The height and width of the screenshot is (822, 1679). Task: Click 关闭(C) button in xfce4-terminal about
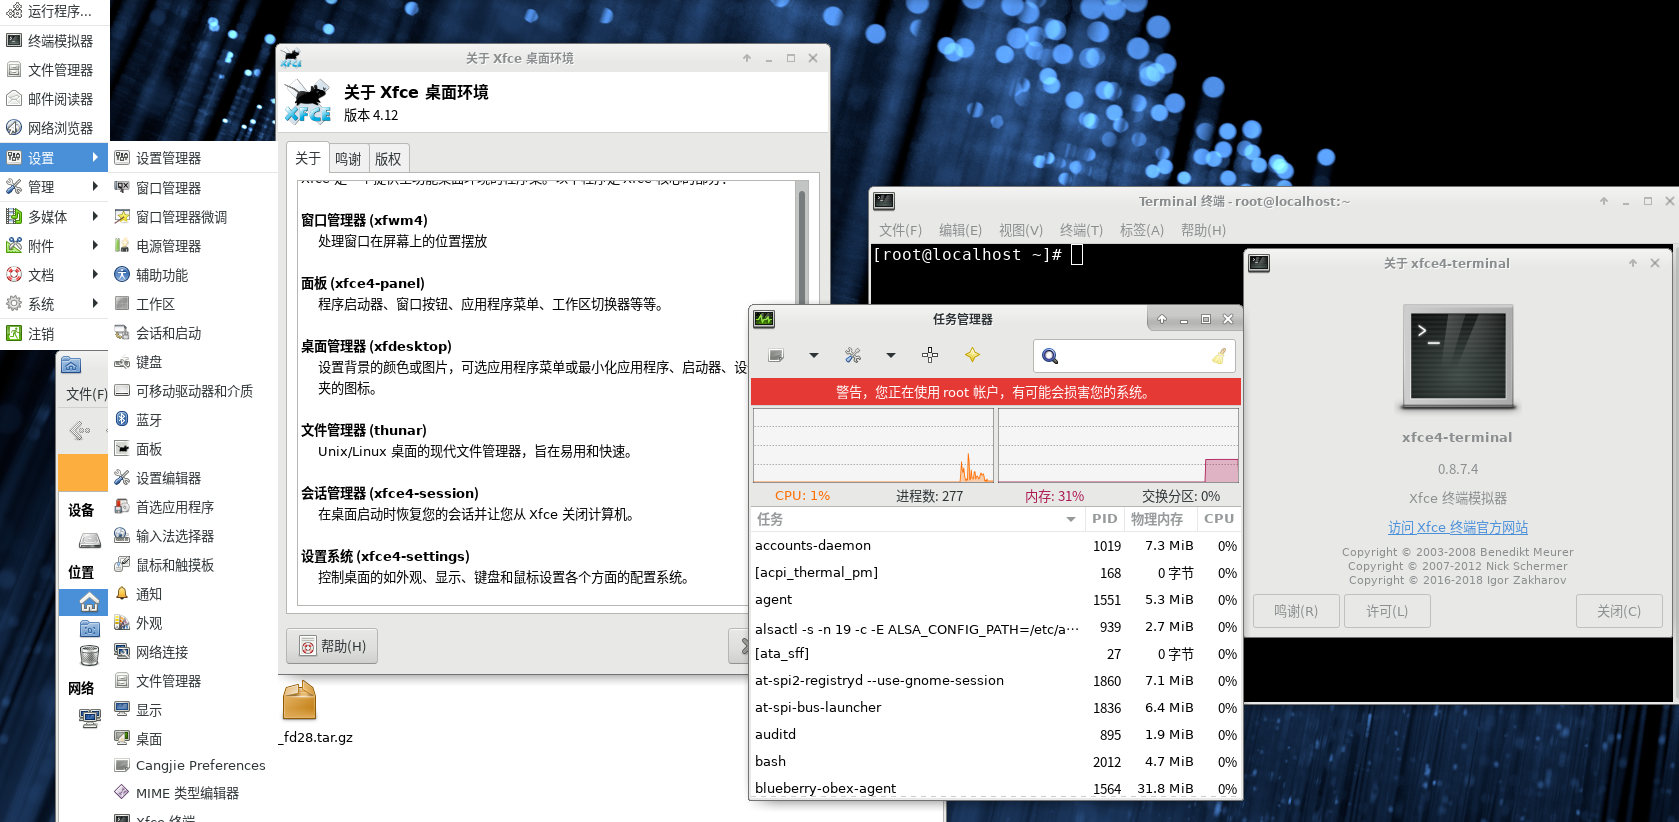point(1619,611)
